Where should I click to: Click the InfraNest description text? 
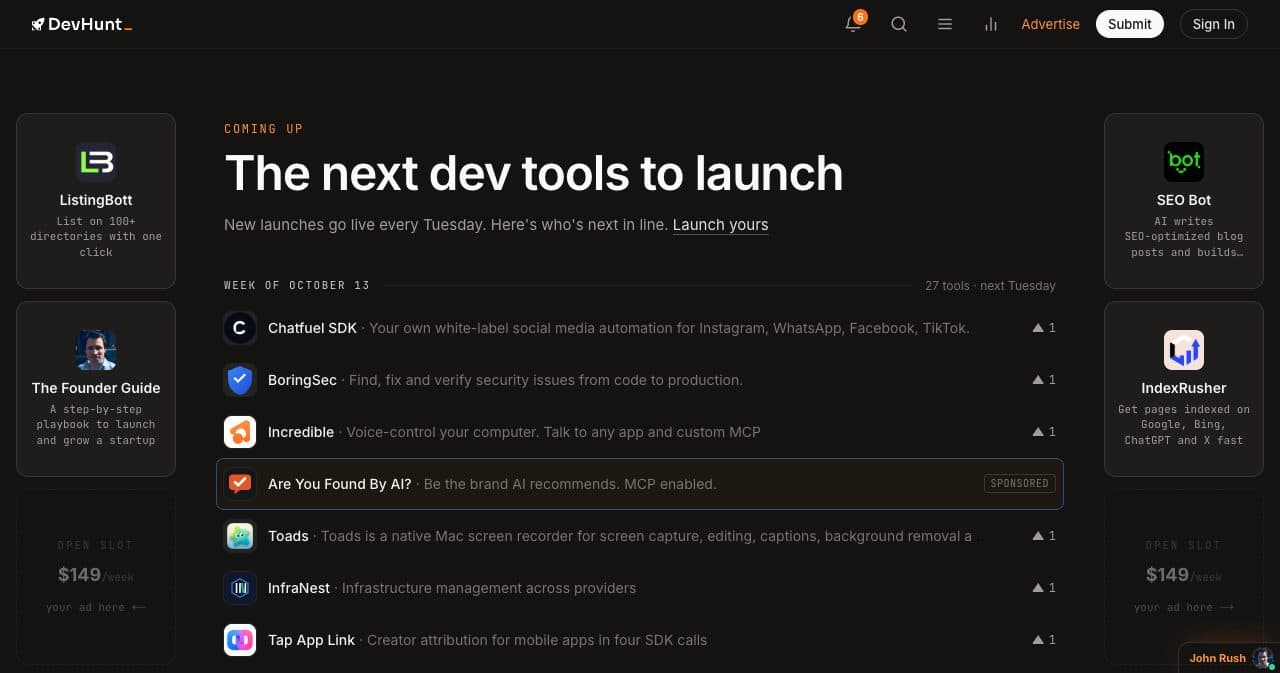pyautogui.click(x=489, y=588)
